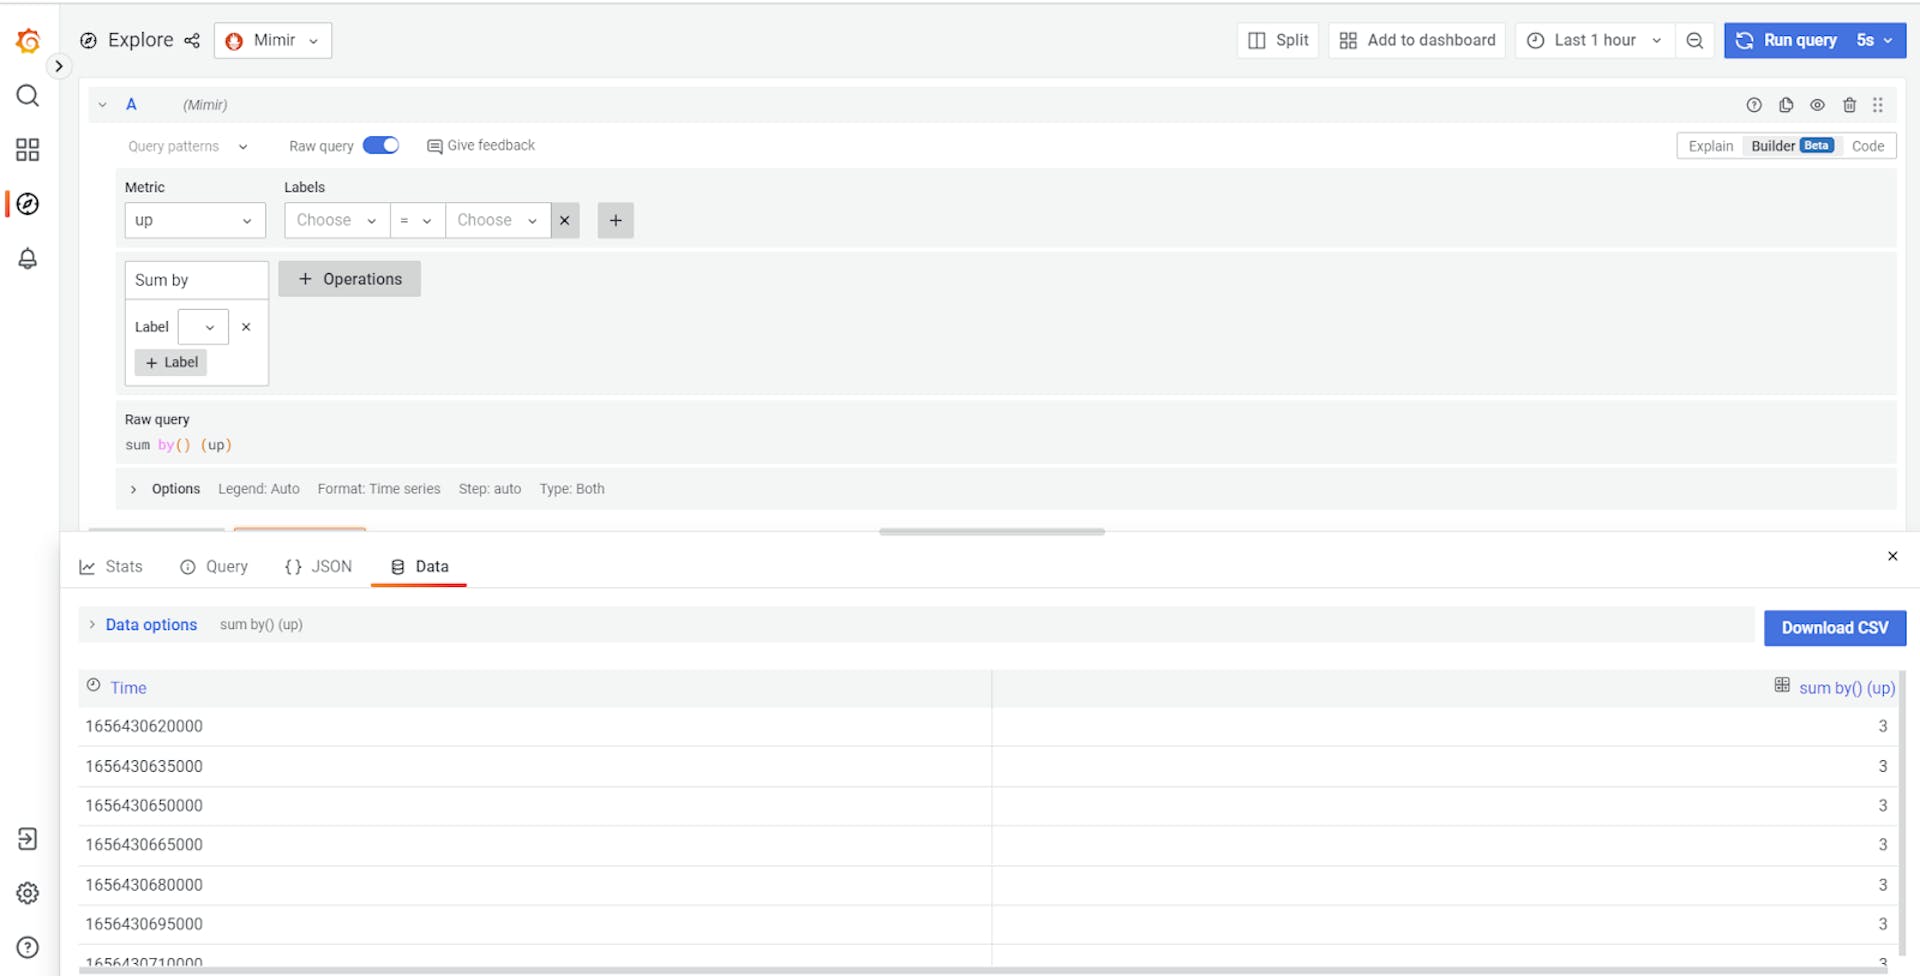Open the Mimir data source dropdown
The height and width of the screenshot is (976, 1920).
[x=272, y=40]
